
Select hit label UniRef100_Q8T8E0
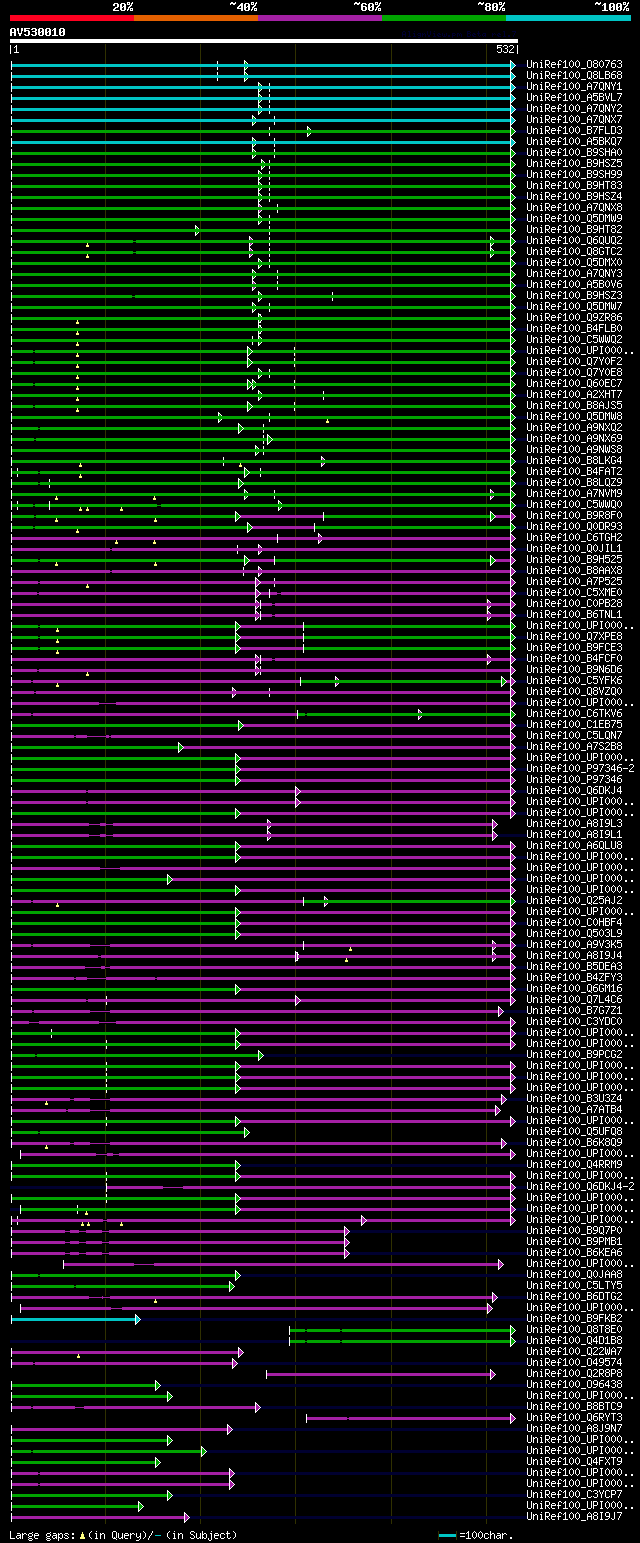point(574,1329)
